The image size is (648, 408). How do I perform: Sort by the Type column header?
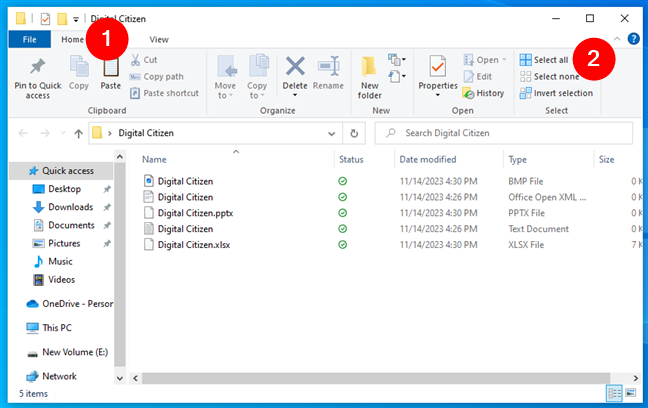click(517, 160)
